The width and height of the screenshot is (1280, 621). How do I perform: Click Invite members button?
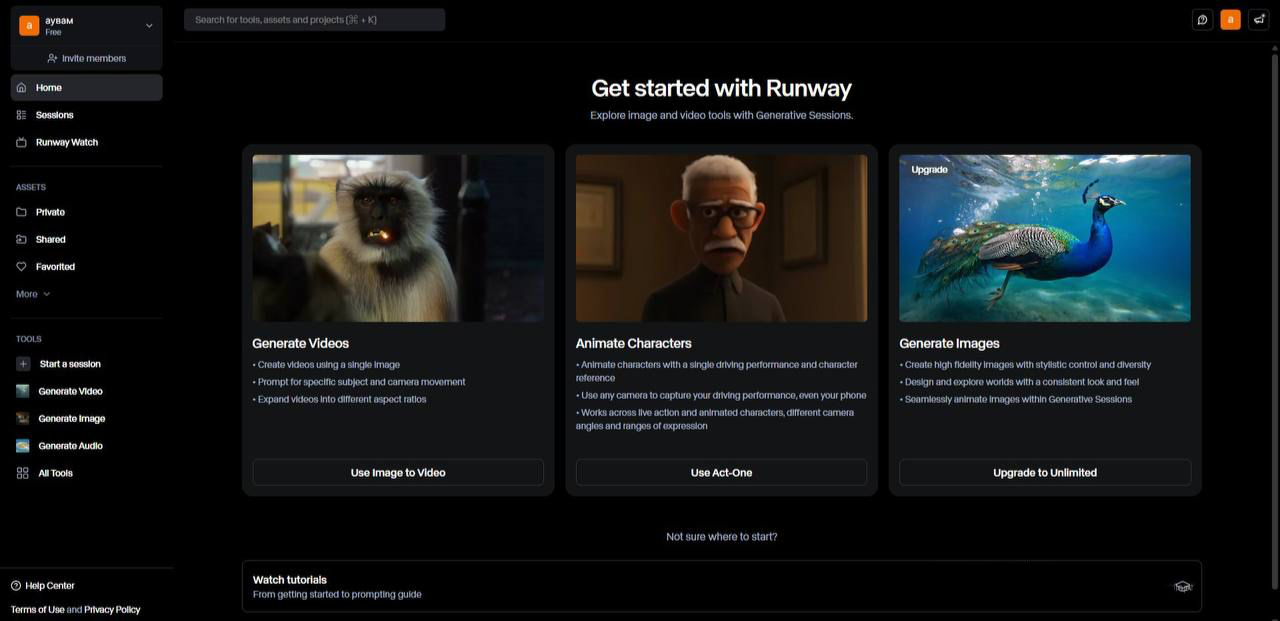[87, 58]
